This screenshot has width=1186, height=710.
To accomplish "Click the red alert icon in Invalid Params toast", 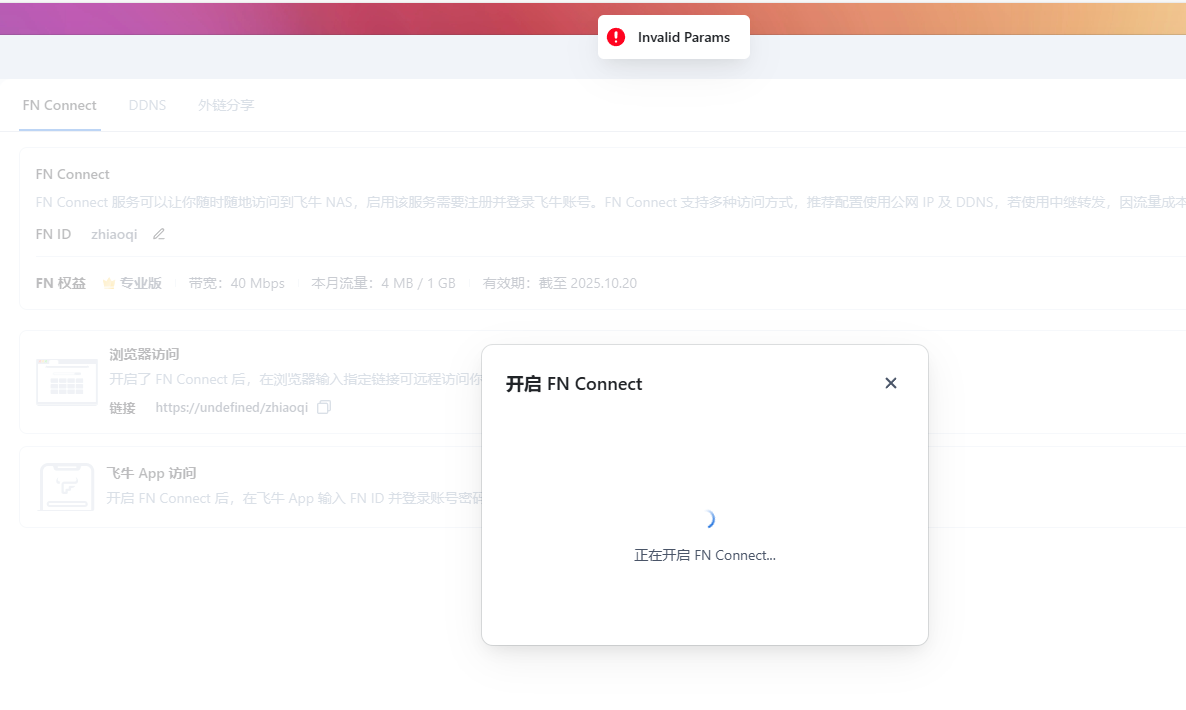I will (x=616, y=36).
